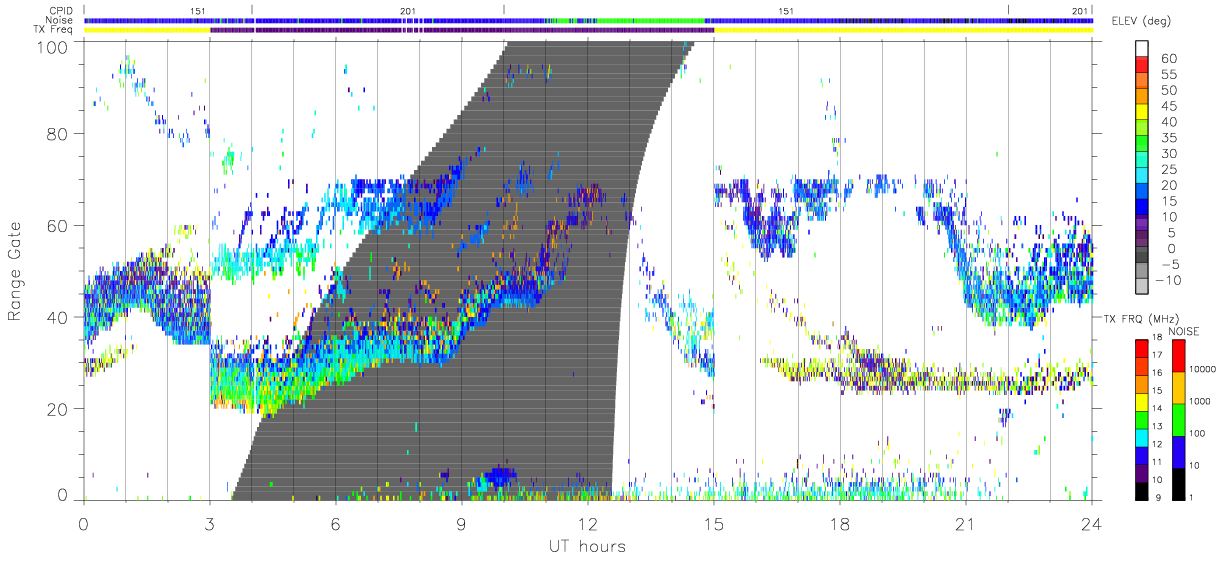This screenshot has width=1228, height=567.
Task: Click x-axis tick label "24"
Action: coord(1091,523)
